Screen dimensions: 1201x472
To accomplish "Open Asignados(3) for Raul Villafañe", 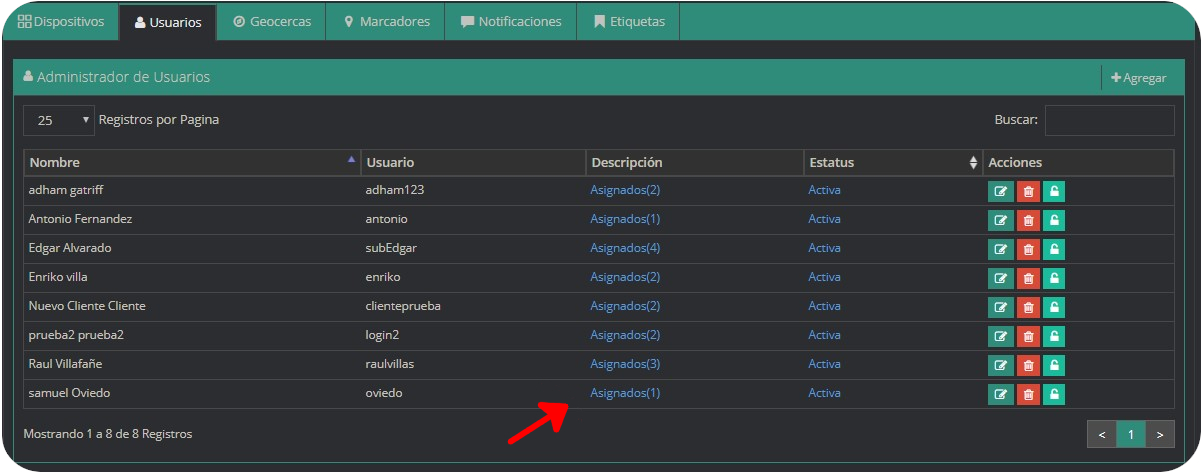I will coord(625,364).
